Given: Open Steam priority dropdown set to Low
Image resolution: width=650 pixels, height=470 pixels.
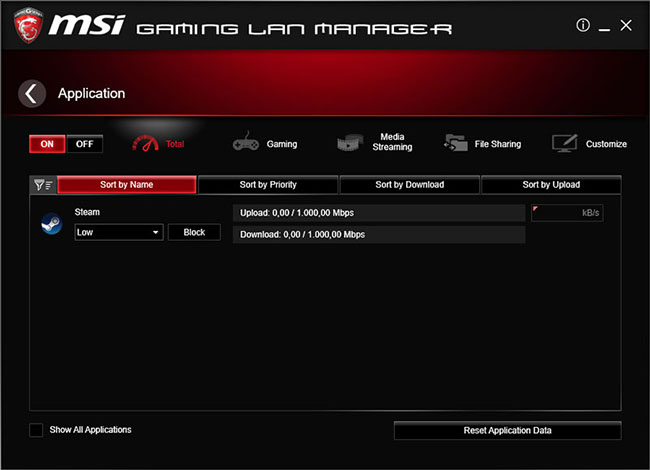Looking at the screenshot, I should (x=119, y=232).
